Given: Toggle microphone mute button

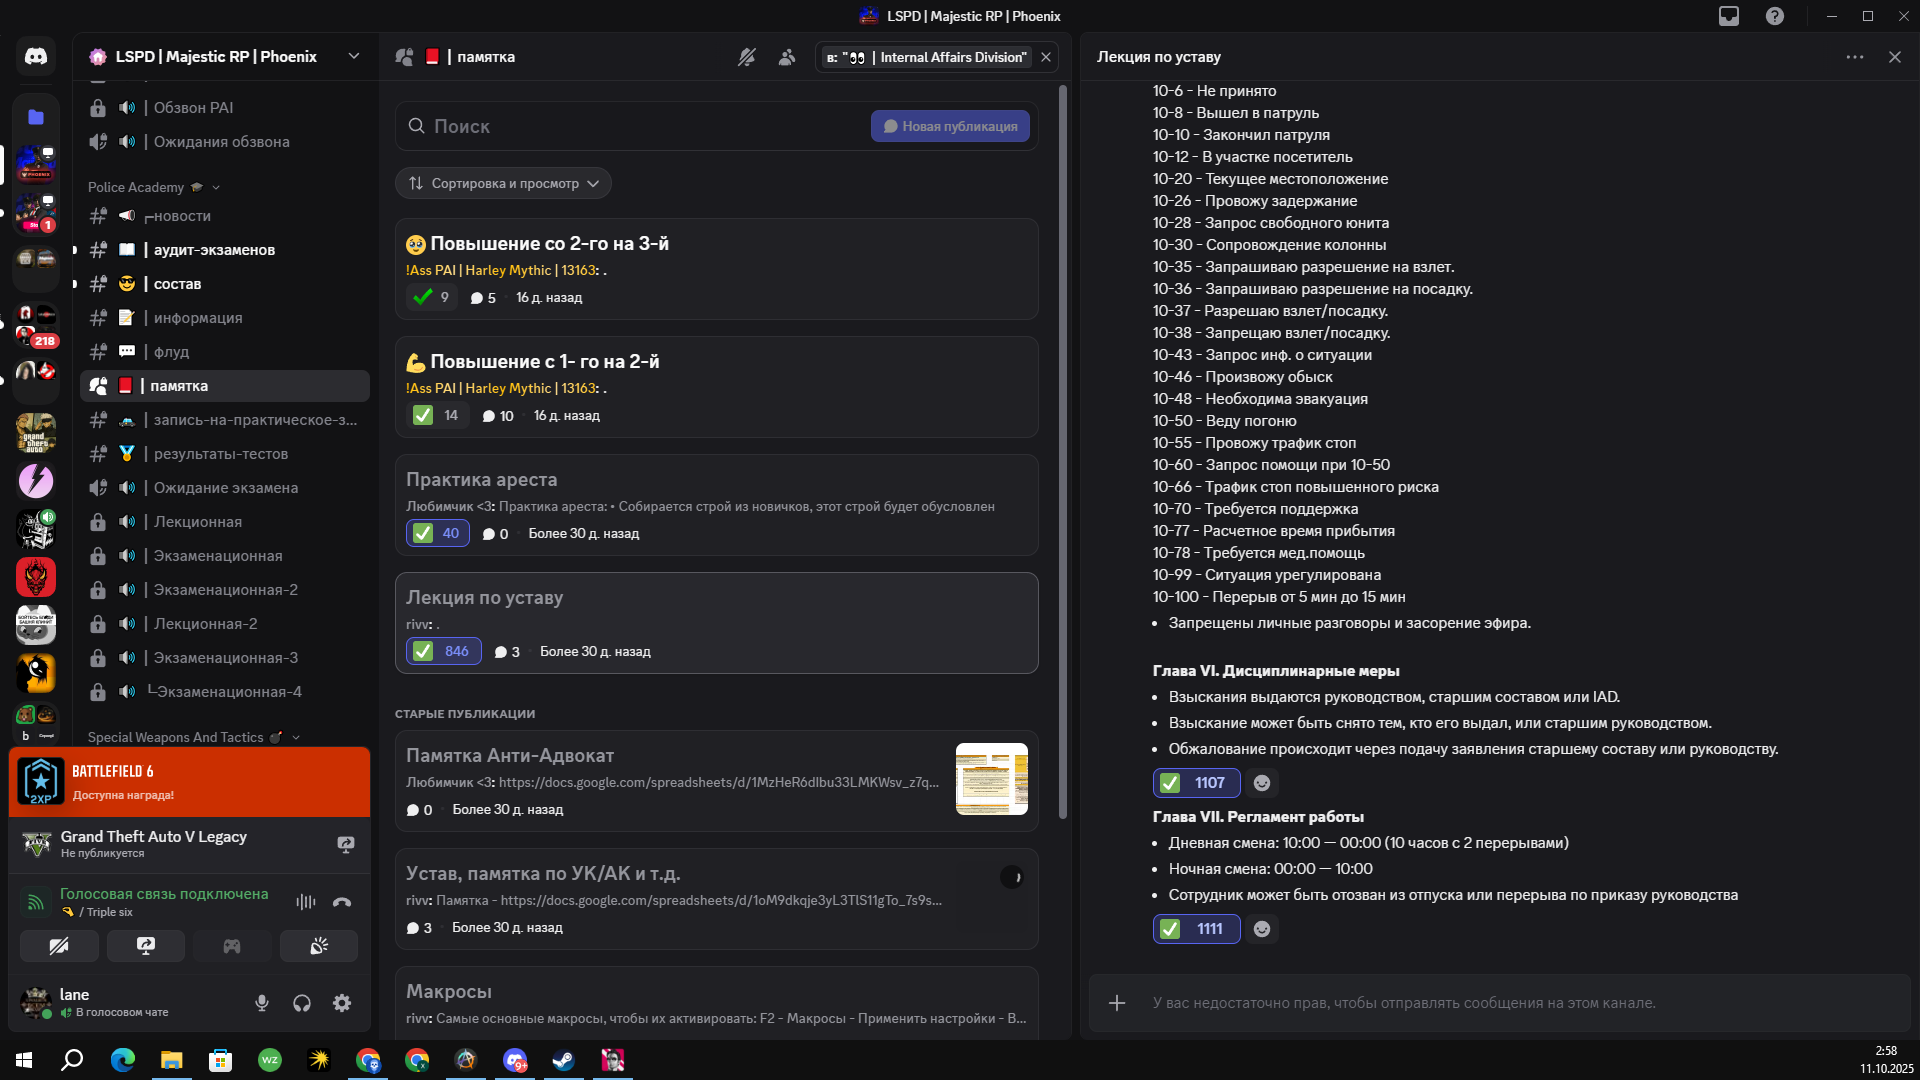Looking at the screenshot, I should (x=262, y=1003).
